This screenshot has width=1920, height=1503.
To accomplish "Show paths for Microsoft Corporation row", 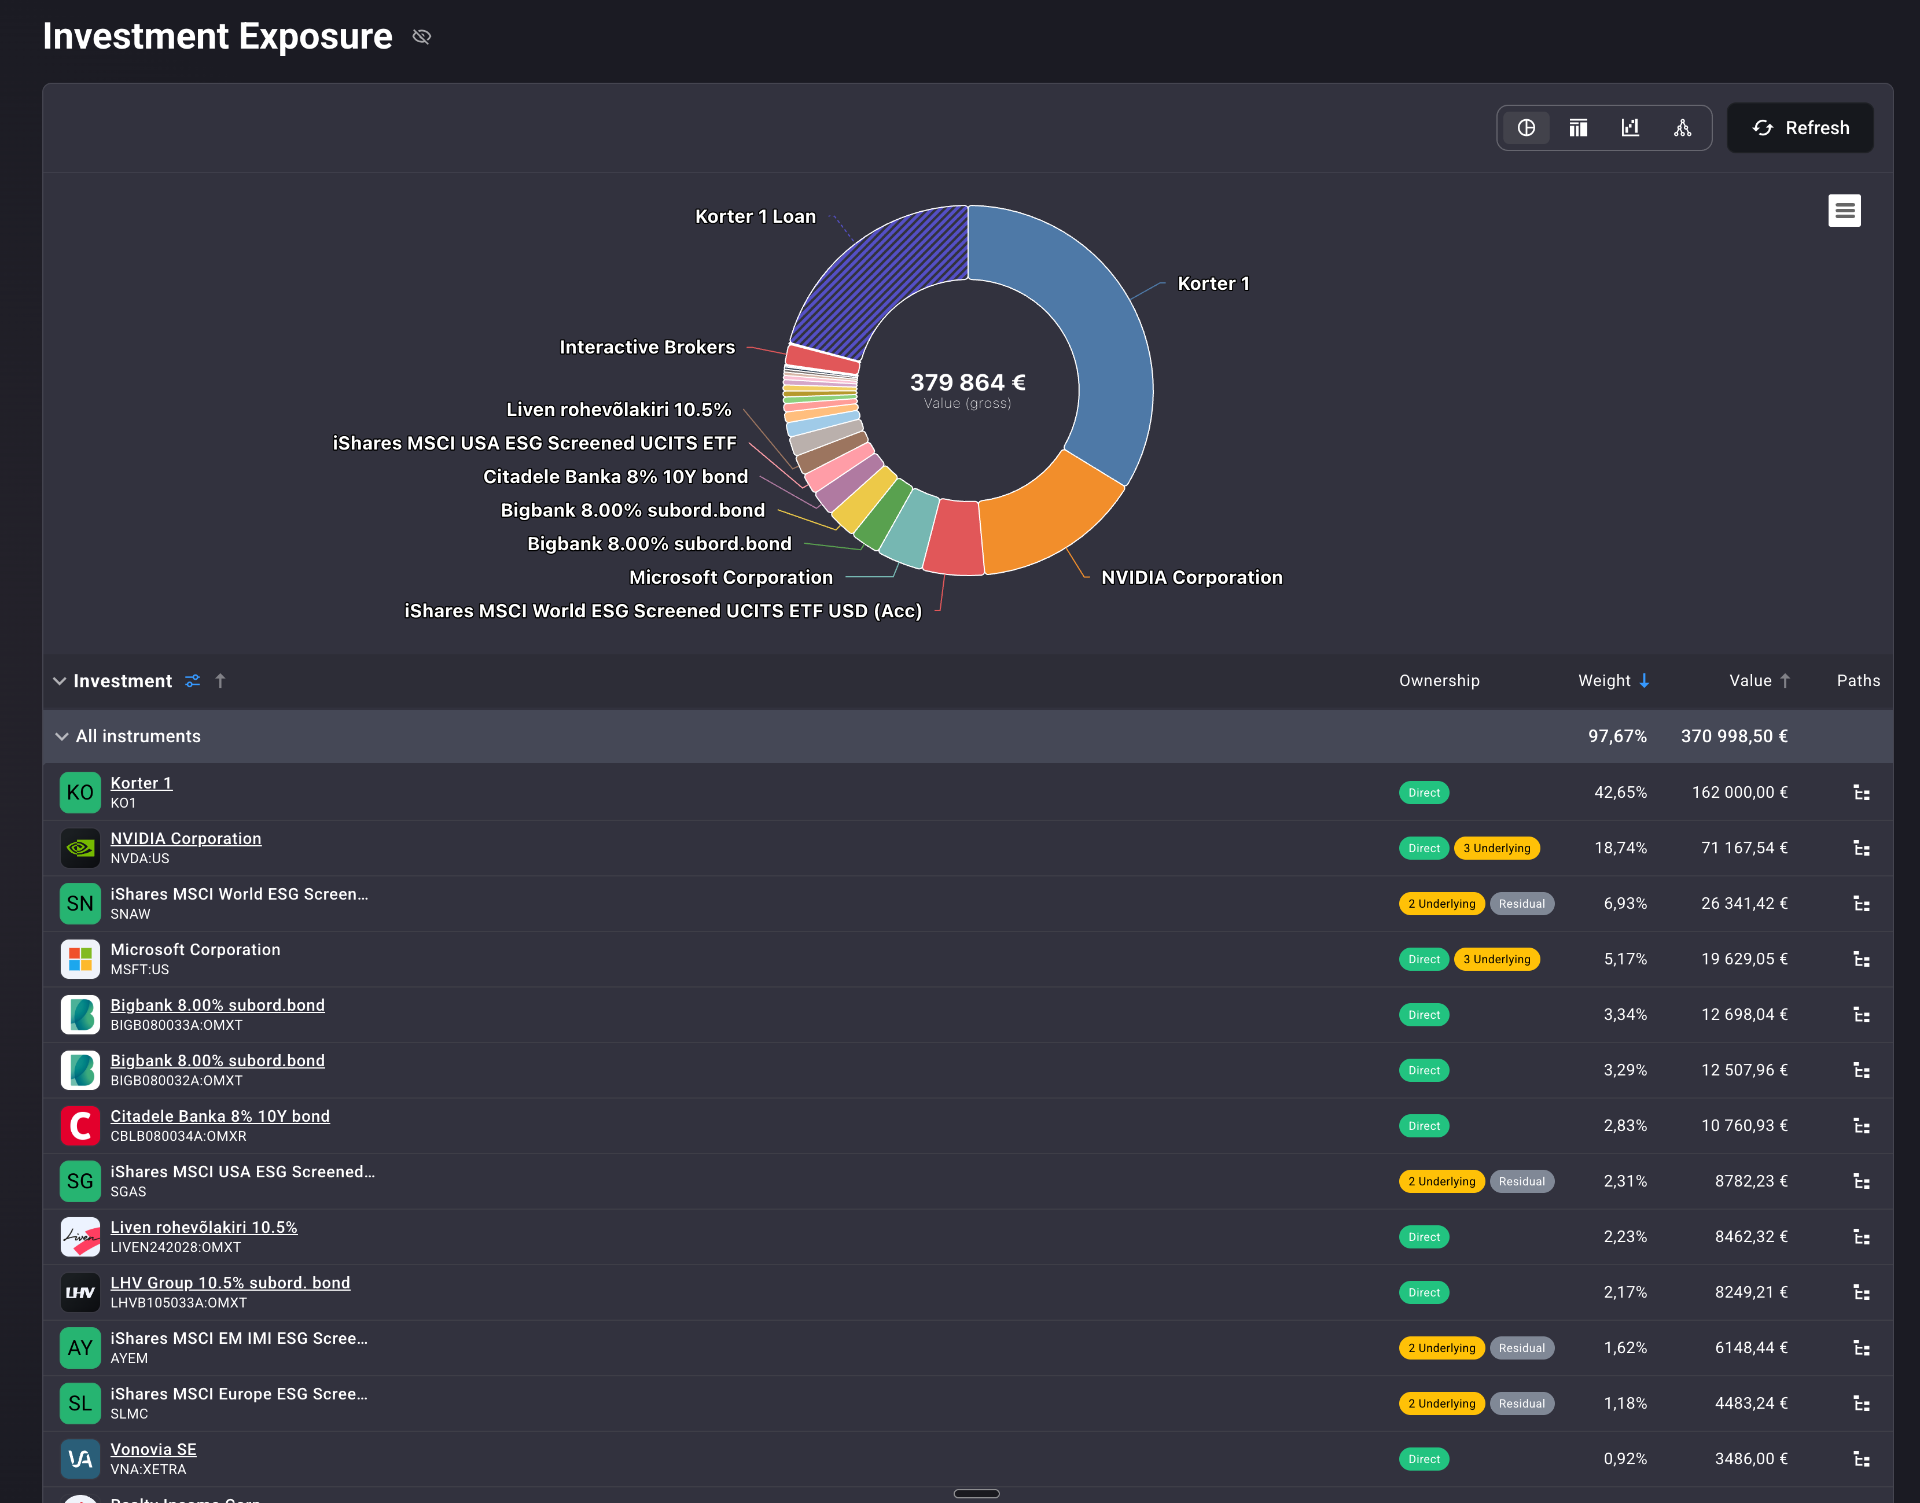I will [1861, 959].
